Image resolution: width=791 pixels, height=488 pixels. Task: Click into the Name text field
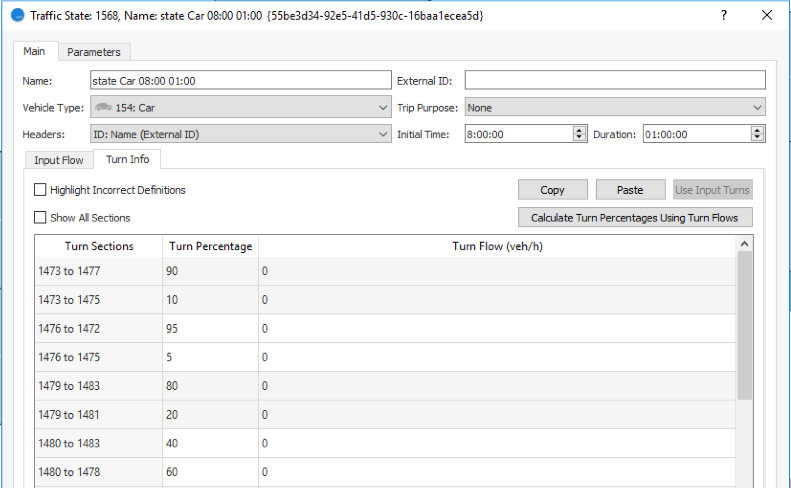point(240,81)
